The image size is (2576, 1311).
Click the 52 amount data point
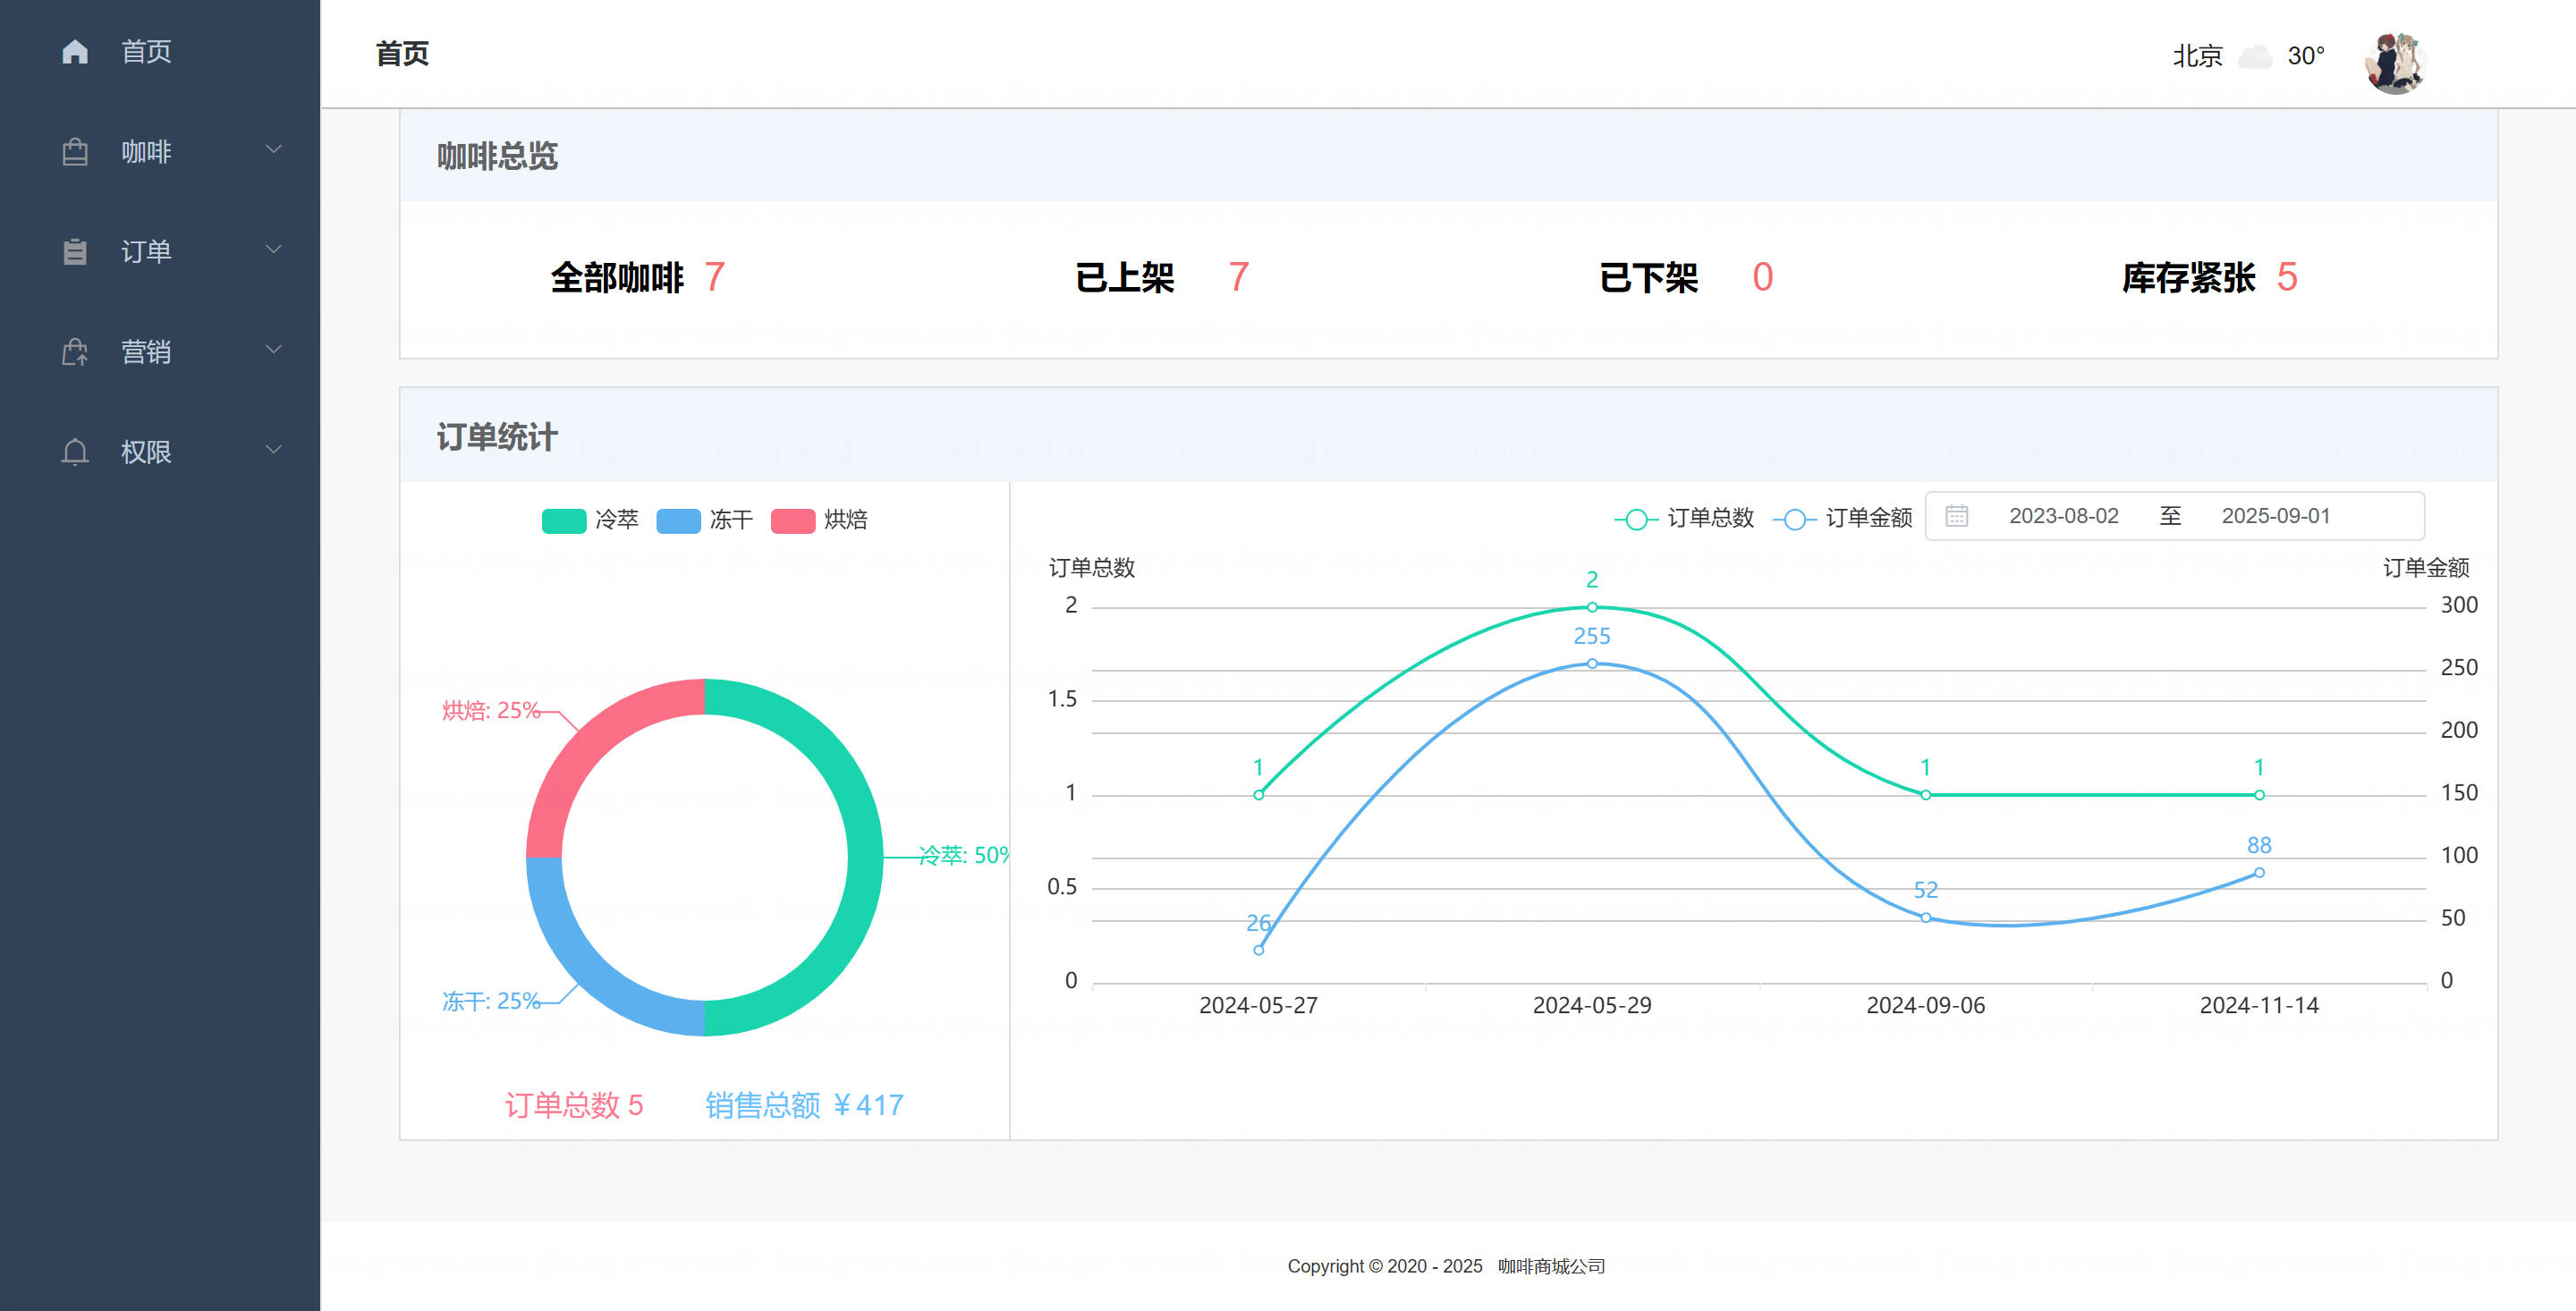(x=1926, y=918)
